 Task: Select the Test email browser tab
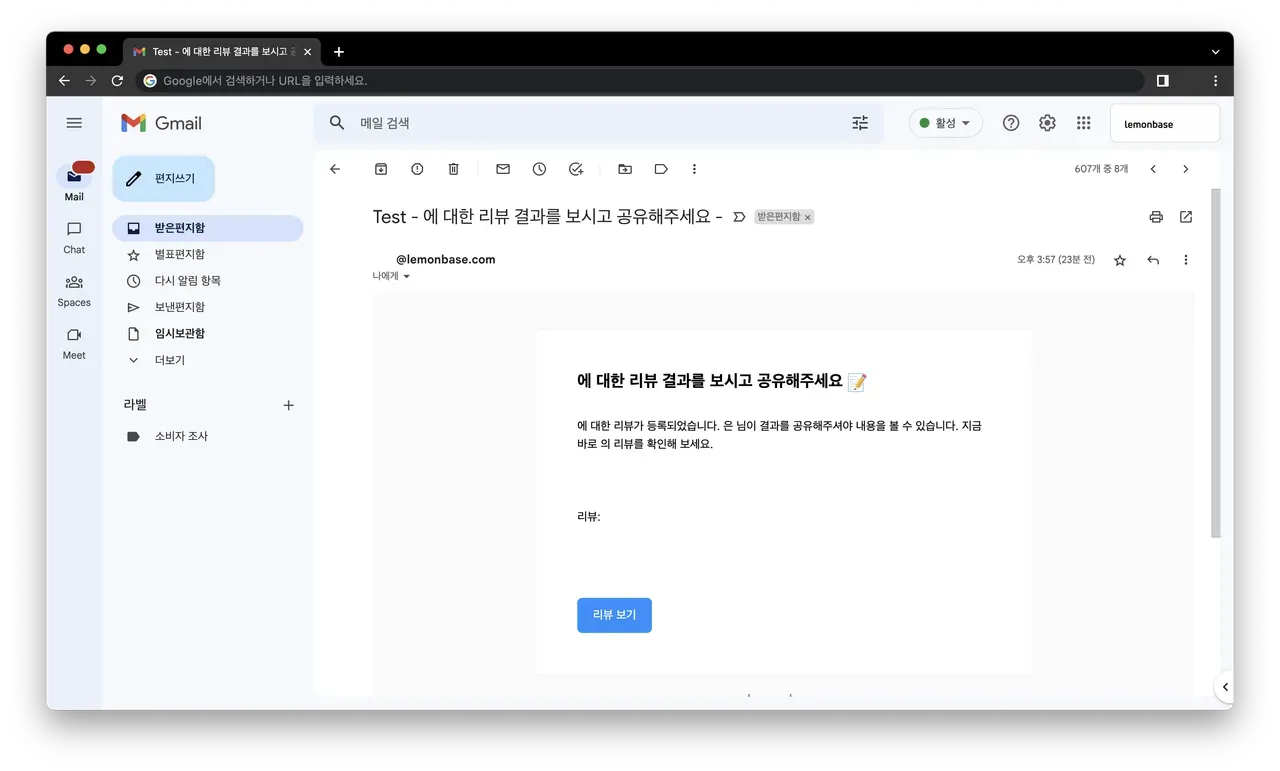[223, 51]
